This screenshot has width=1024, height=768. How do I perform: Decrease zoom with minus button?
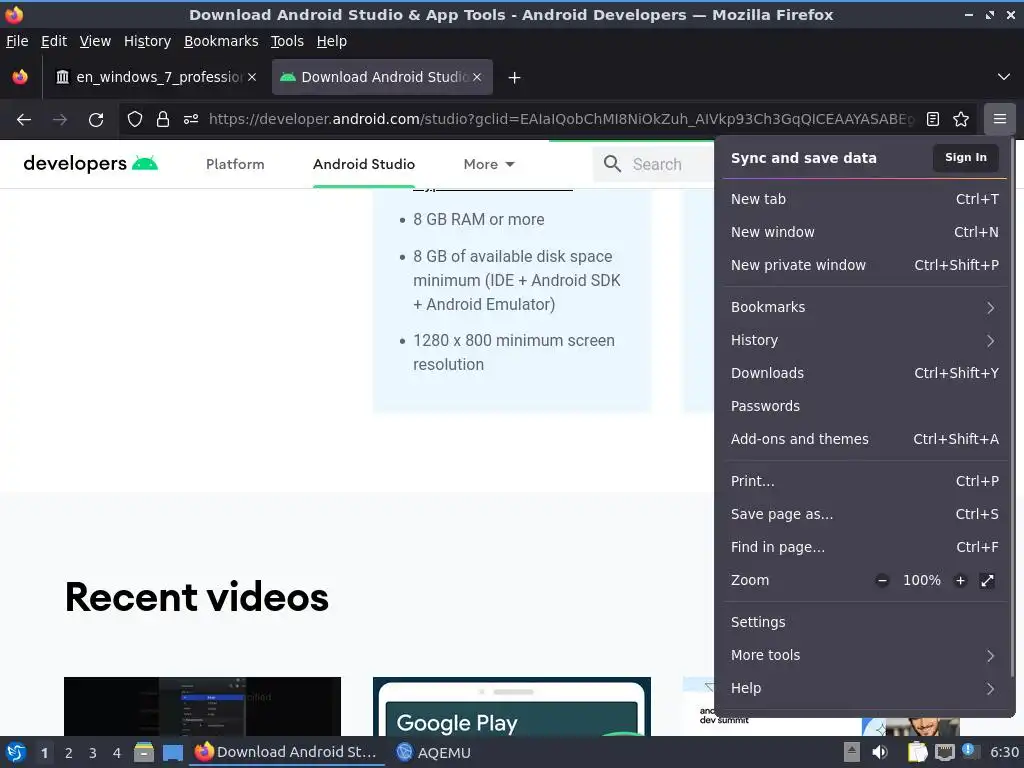(x=882, y=580)
